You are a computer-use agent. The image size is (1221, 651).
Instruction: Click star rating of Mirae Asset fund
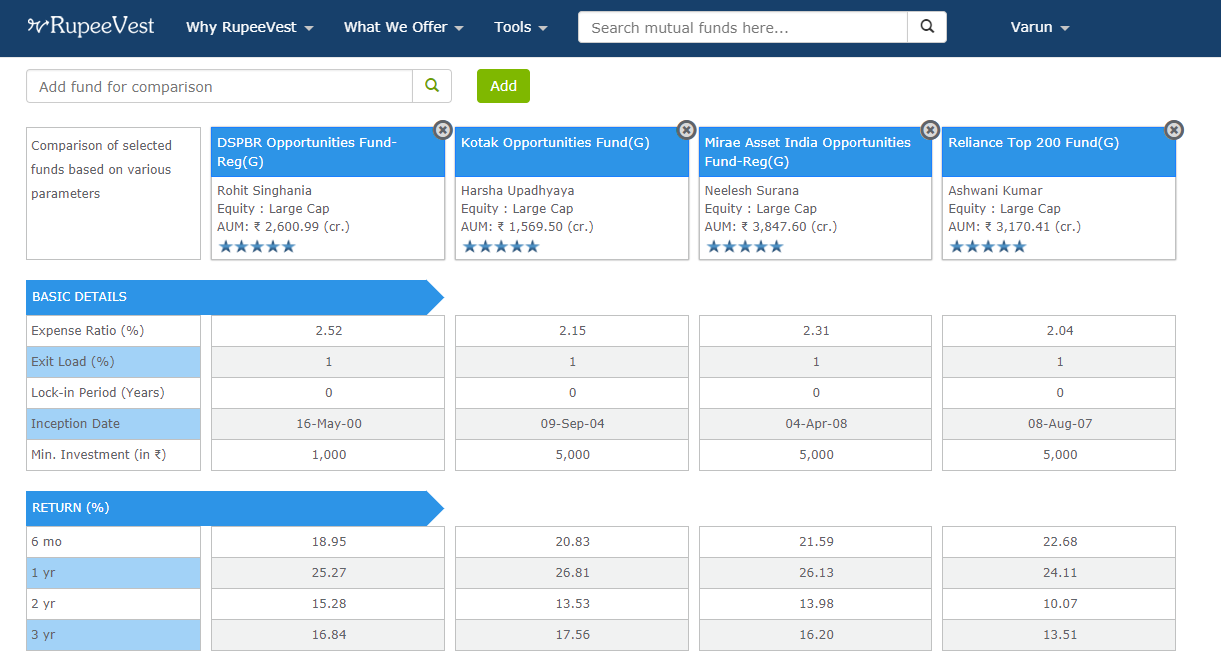(745, 246)
